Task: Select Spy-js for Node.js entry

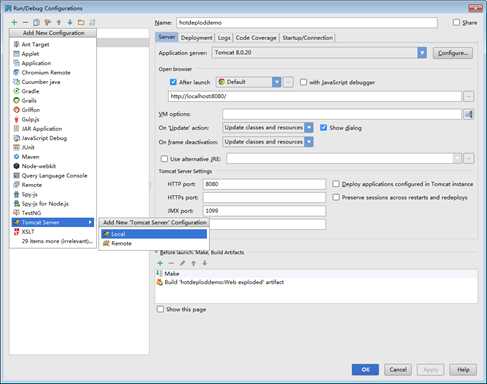Action: tap(53, 204)
